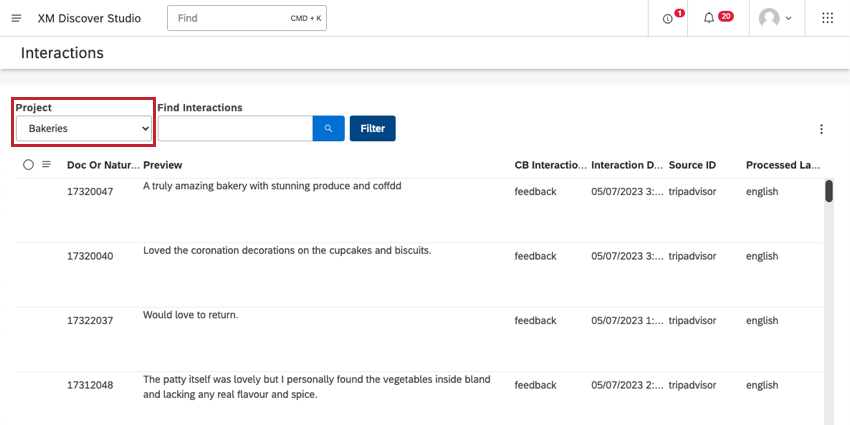Focus the Find Interactions text field
The height and width of the screenshot is (425, 850).
click(x=235, y=128)
